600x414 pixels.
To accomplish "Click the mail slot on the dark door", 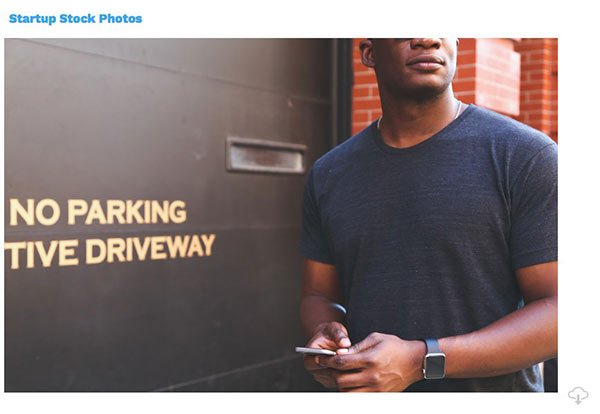I will 266,155.
